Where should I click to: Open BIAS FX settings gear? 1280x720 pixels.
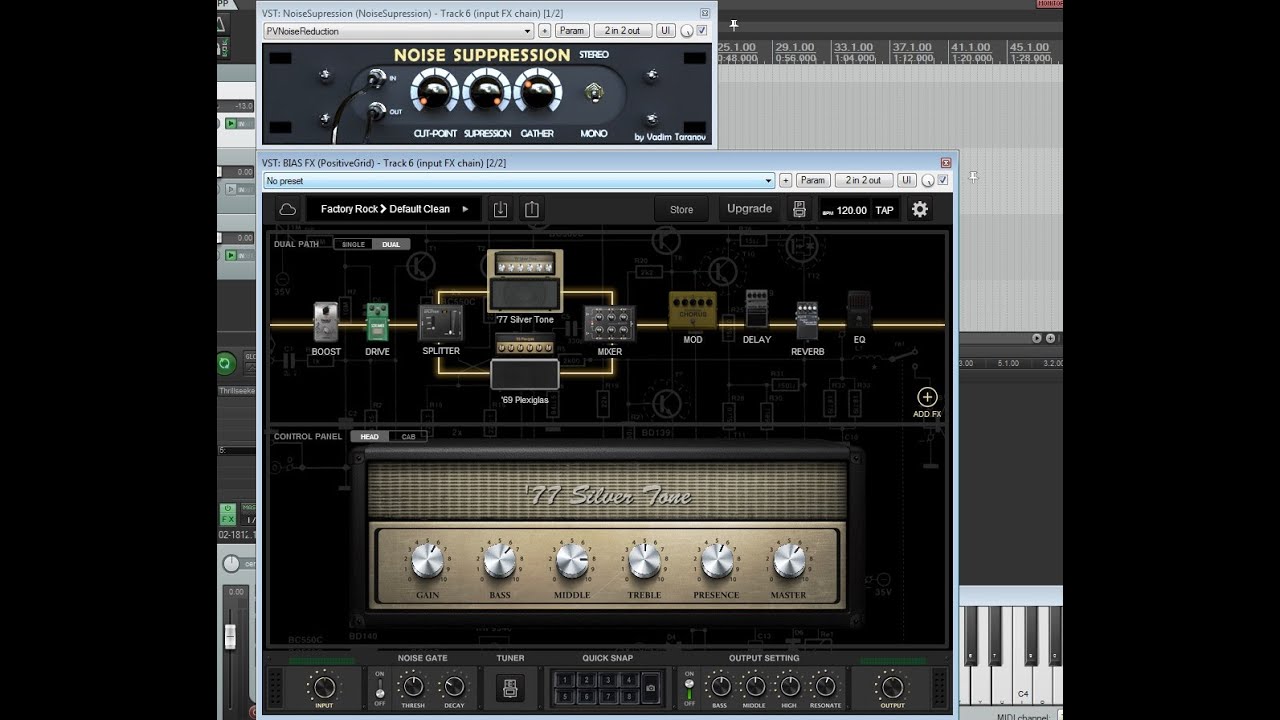920,209
